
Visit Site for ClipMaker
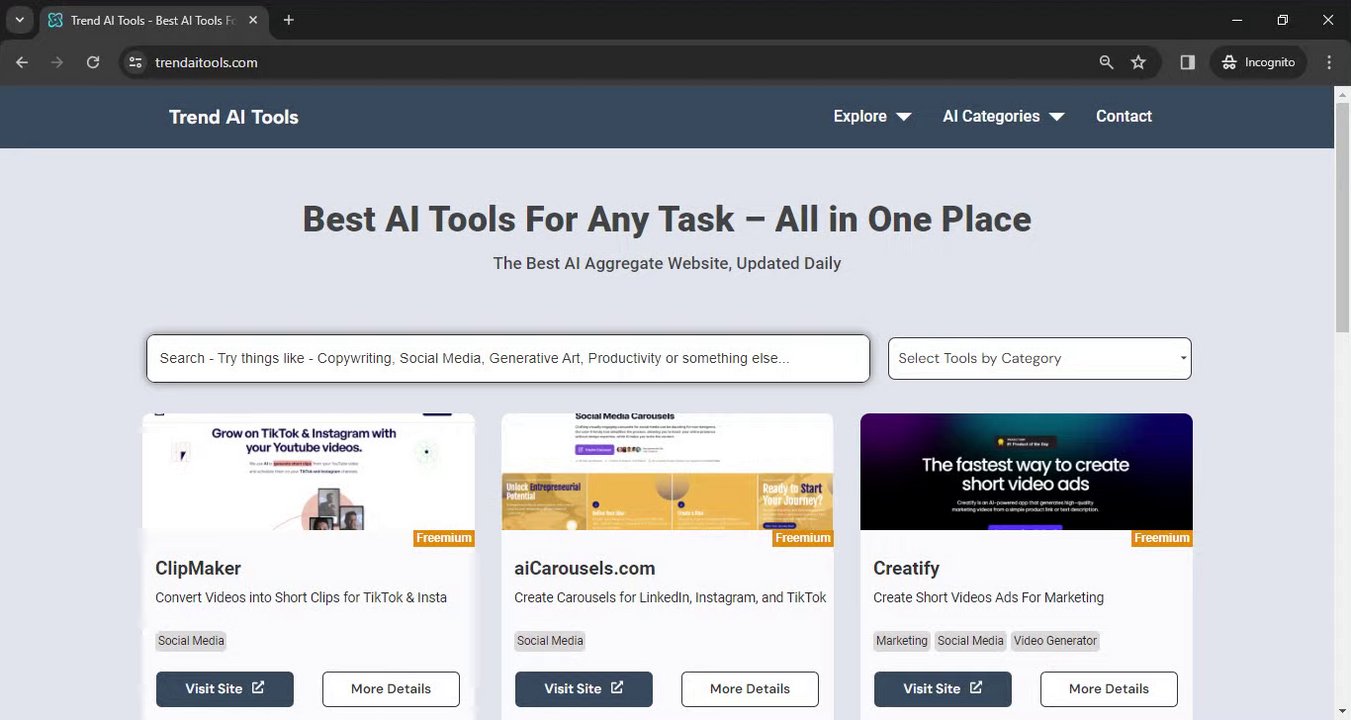pos(225,689)
